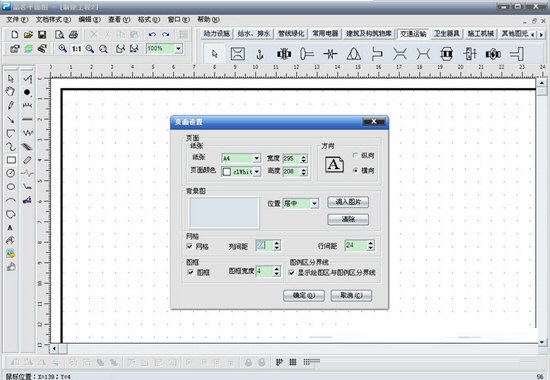Click the blue Redo arrow

[166, 34]
